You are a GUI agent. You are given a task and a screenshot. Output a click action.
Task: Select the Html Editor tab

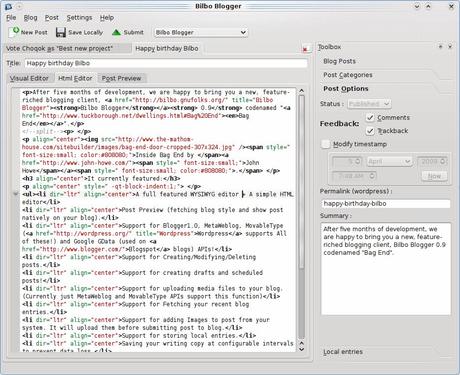tap(75, 78)
